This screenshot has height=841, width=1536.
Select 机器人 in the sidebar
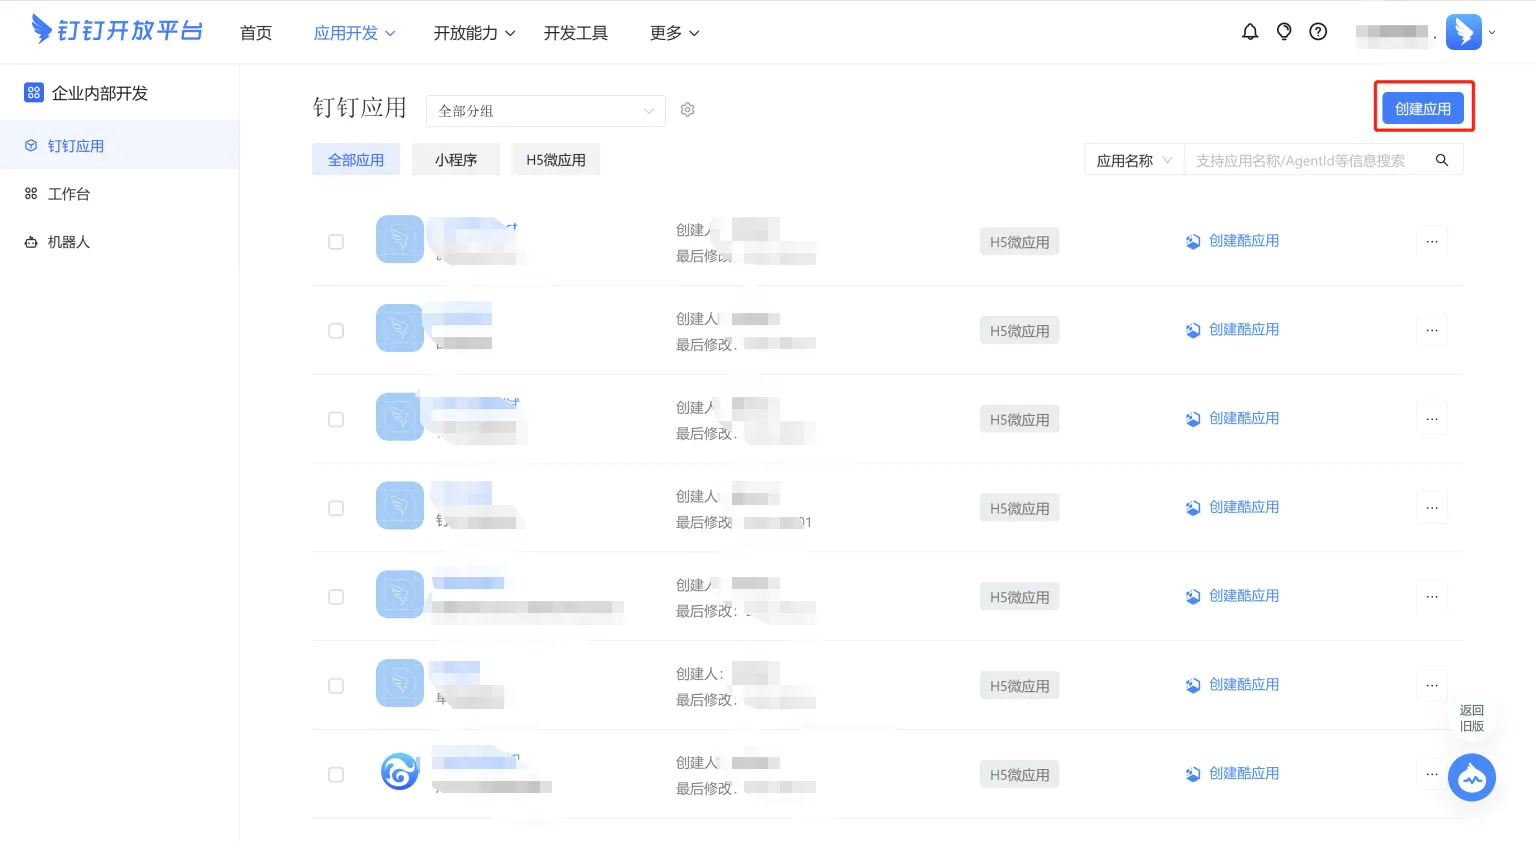coord(119,242)
